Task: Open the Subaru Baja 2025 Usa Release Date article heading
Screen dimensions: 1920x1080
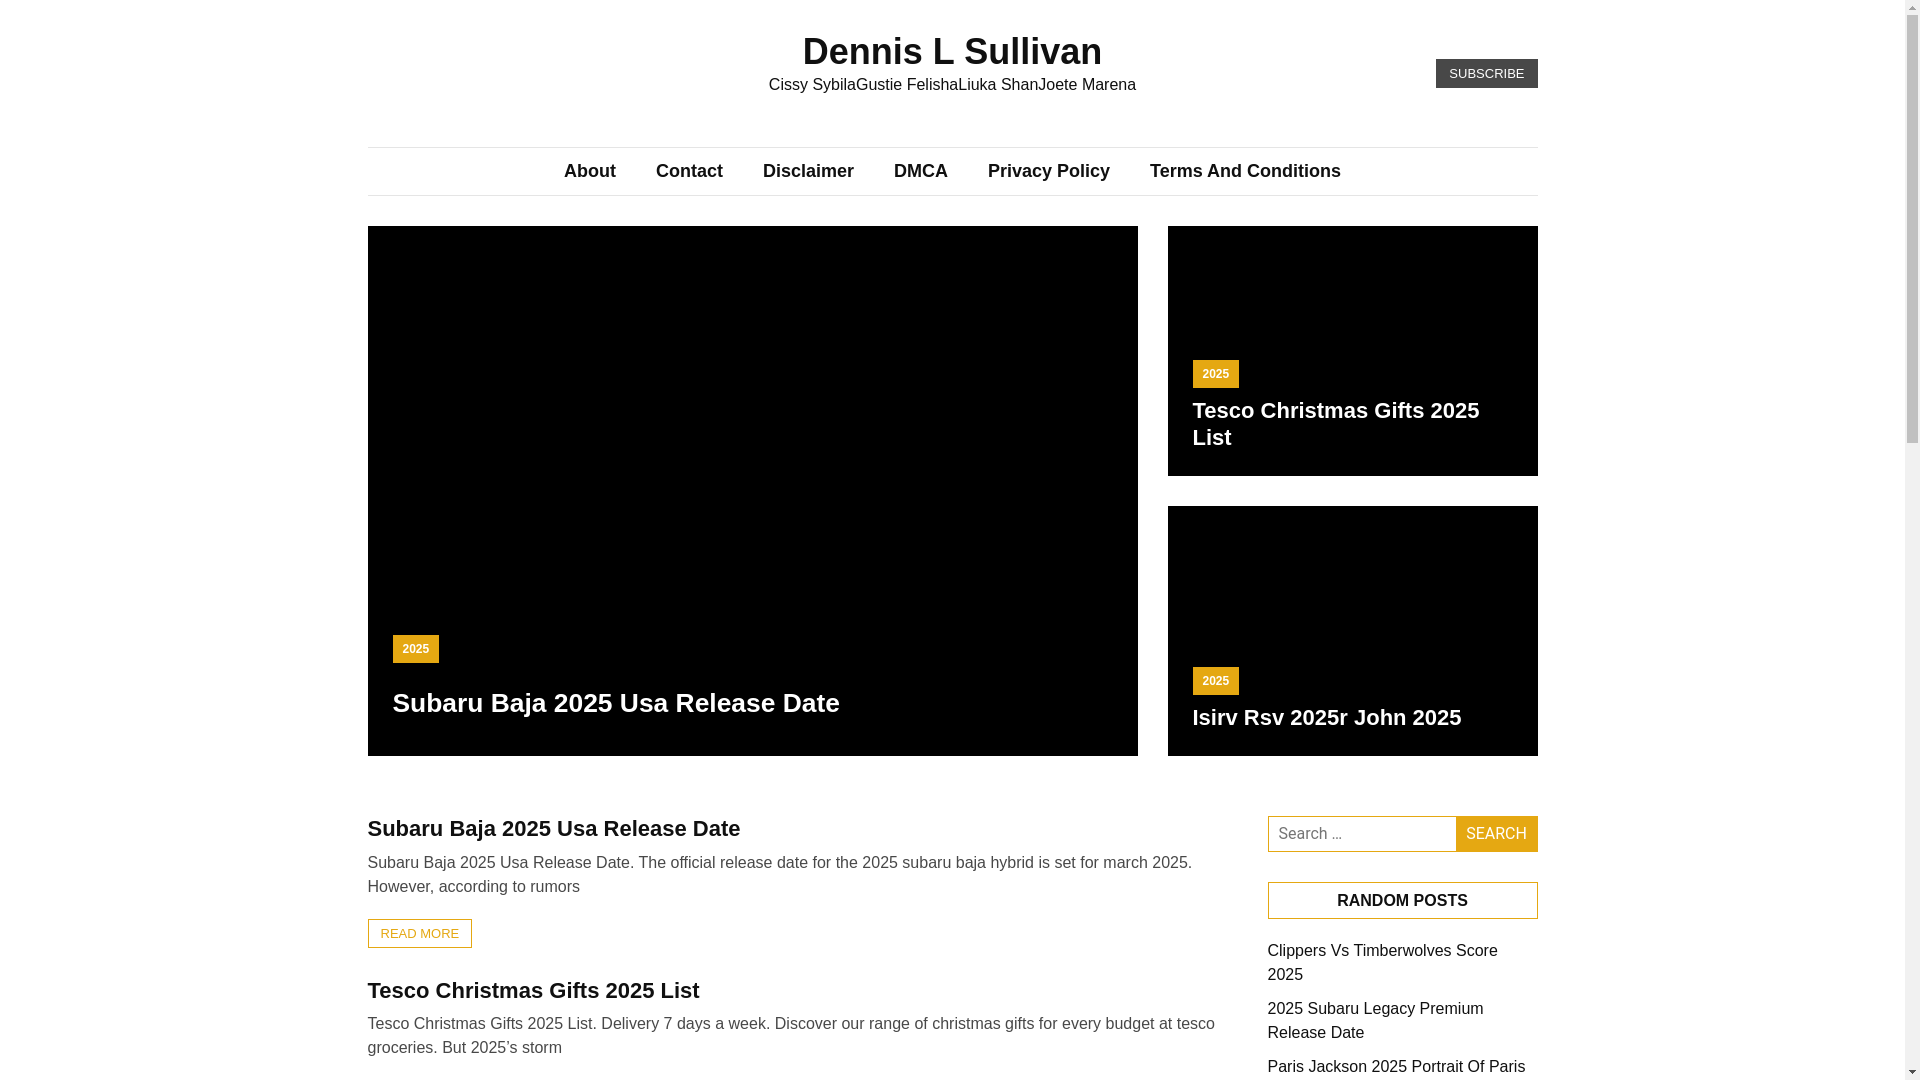Action: point(554,828)
